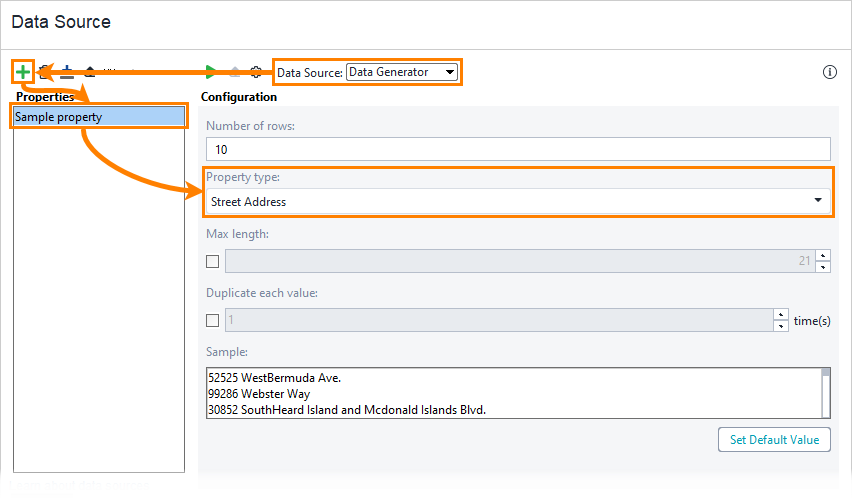The image size is (852, 499).
Task: Enable the Max length checkbox
Action: 212,262
